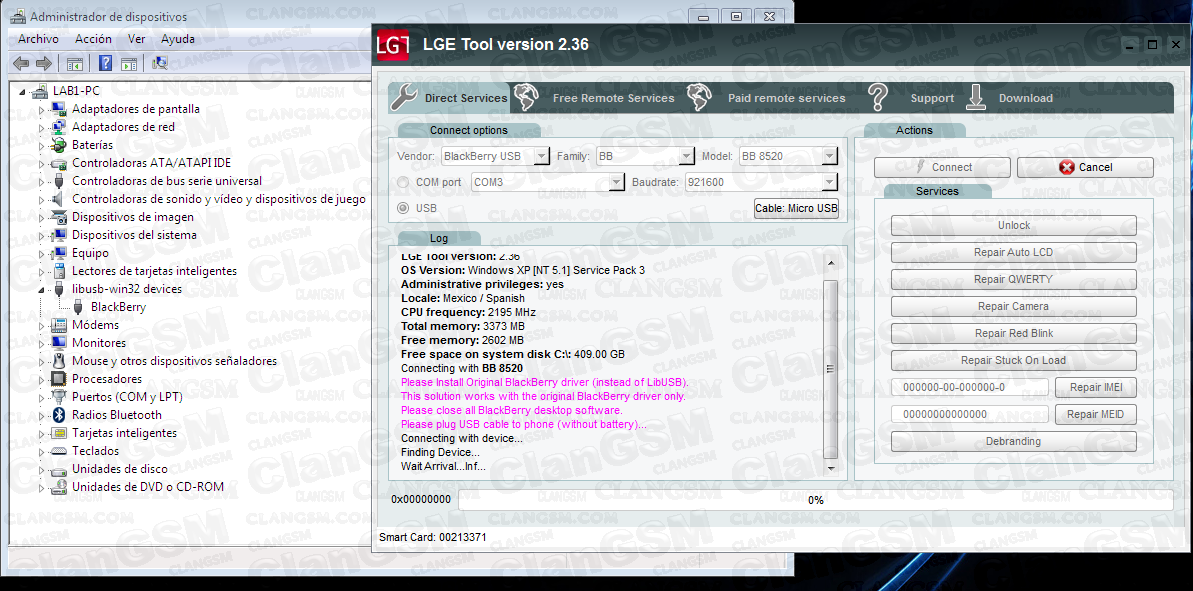The height and width of the screenshot is (591, 1193).
Task: Open help via the blue question mark icon
Action: coord(106,63)
